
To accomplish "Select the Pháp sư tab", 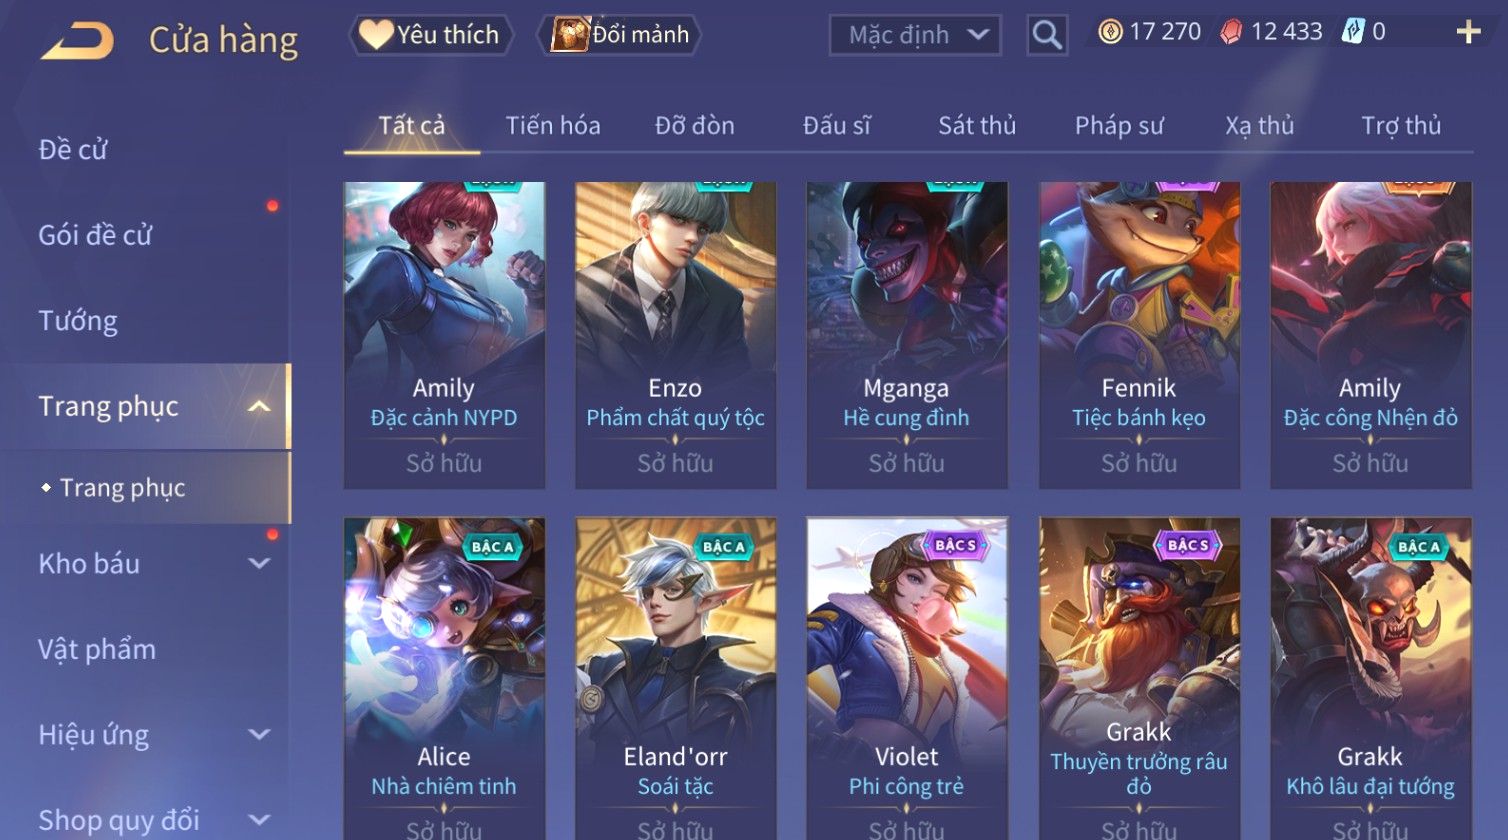I will [1119, 126].
